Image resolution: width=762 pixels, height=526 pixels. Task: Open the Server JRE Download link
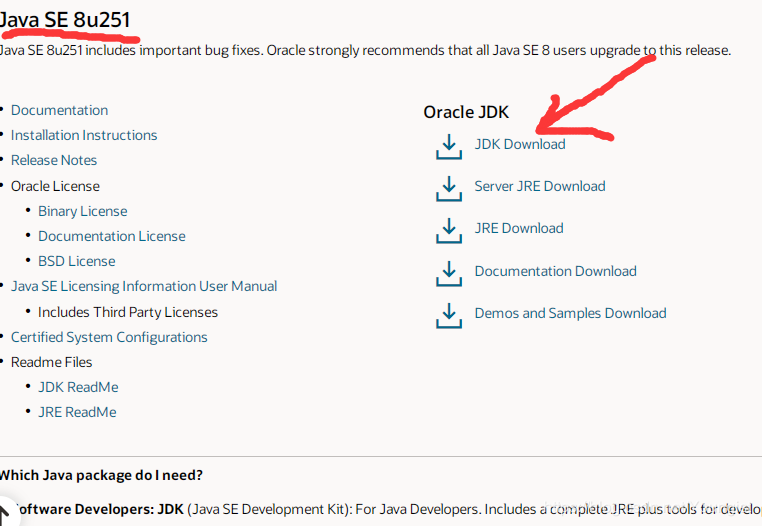540,186
